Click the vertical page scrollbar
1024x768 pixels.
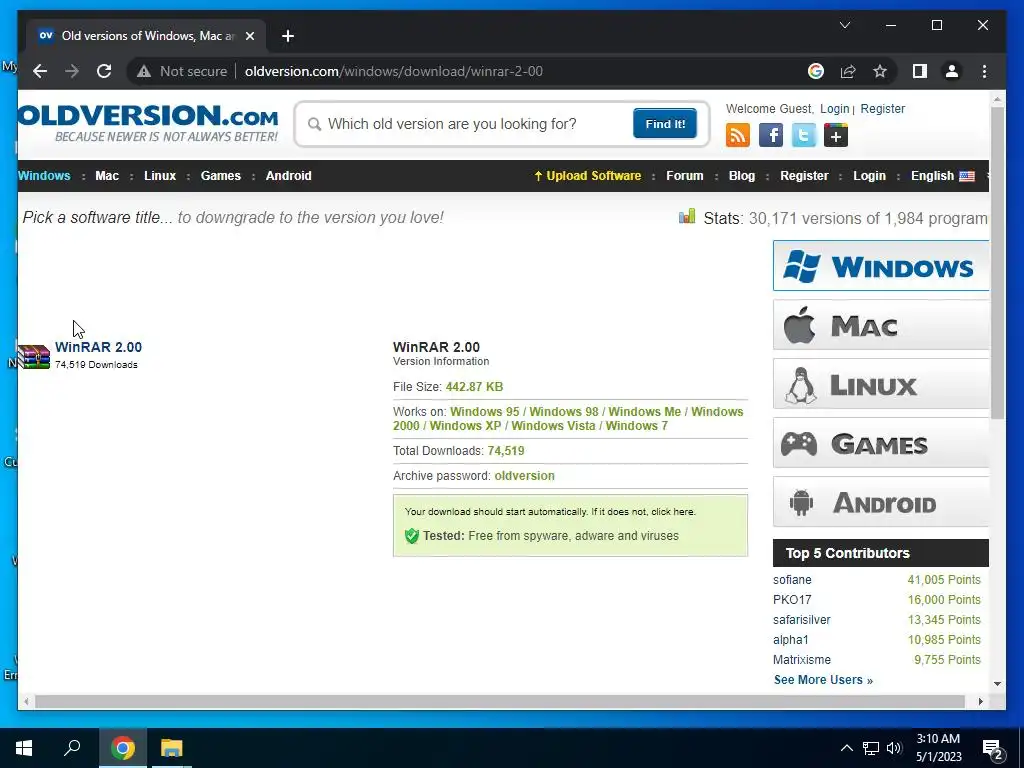click(x=997, y=263)
